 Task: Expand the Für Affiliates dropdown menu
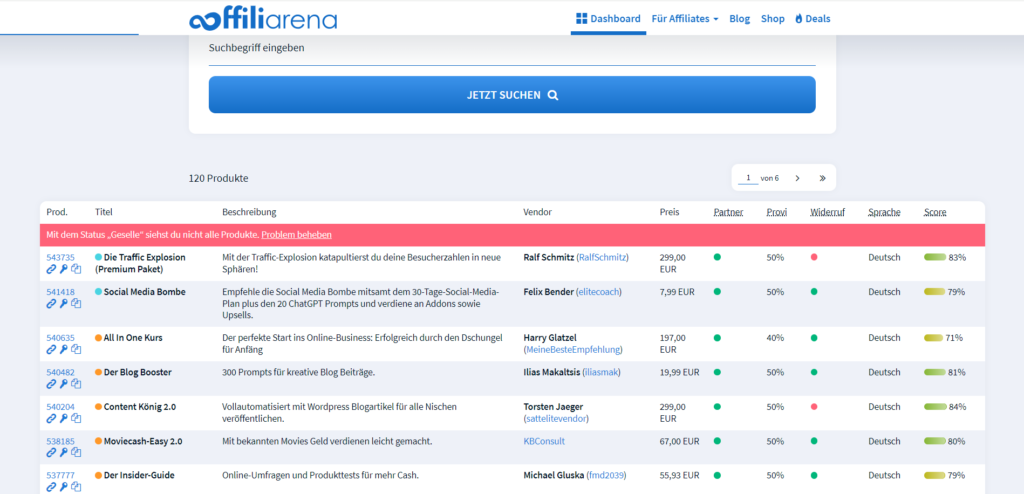(x=684, y=19)
